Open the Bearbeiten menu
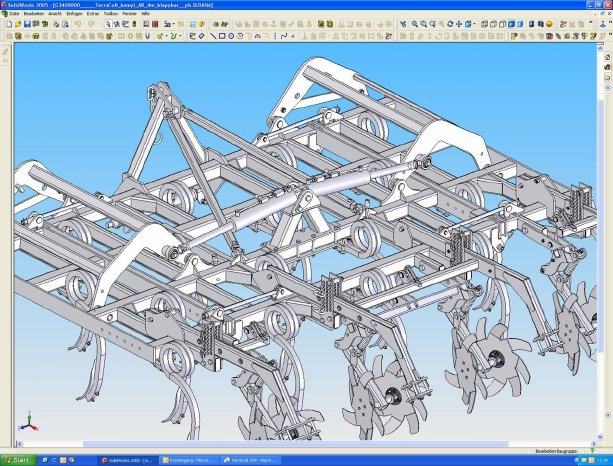This screenshot has width=613, height=466. (x=34, y=14)
